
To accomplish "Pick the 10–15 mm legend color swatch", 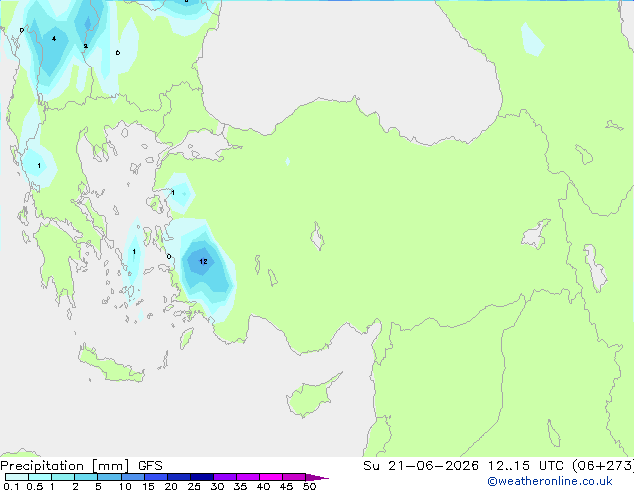I will pos(133,477).
